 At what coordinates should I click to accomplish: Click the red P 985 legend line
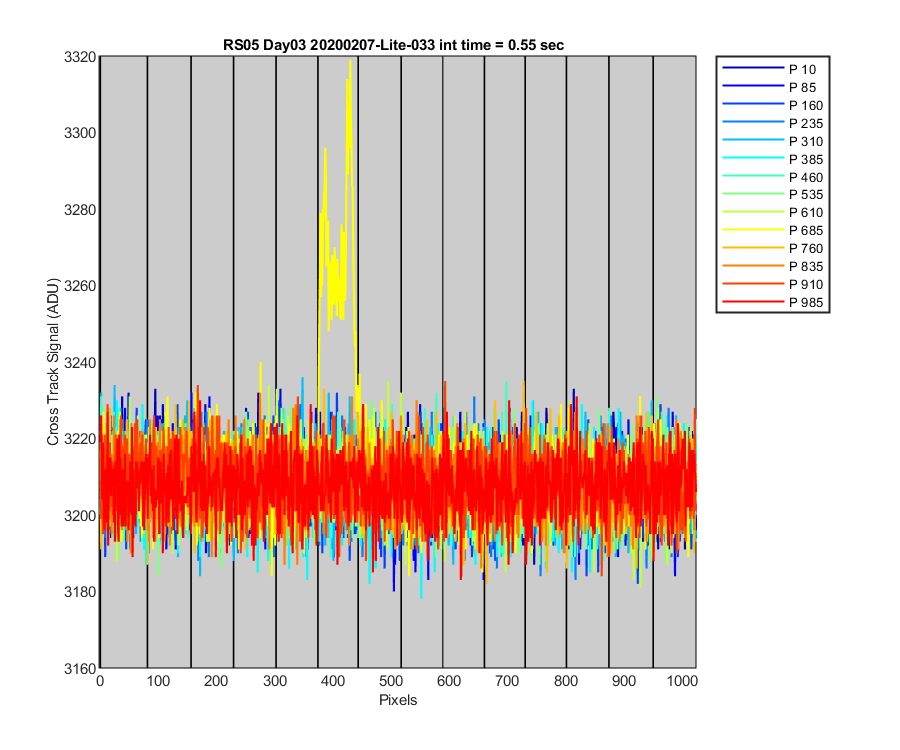click(x=753, y=301)
